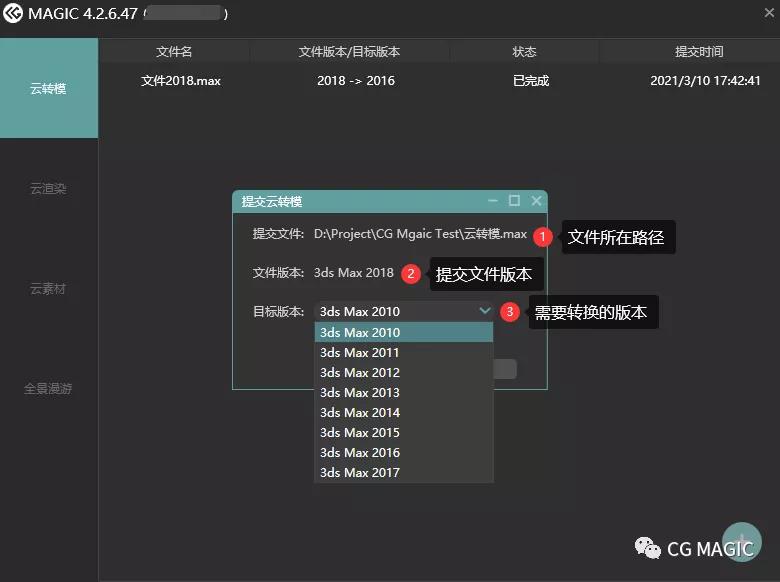780x582 pixels.
Task: Go to the 云素材 sidebar tab
Action: [48, 288]
